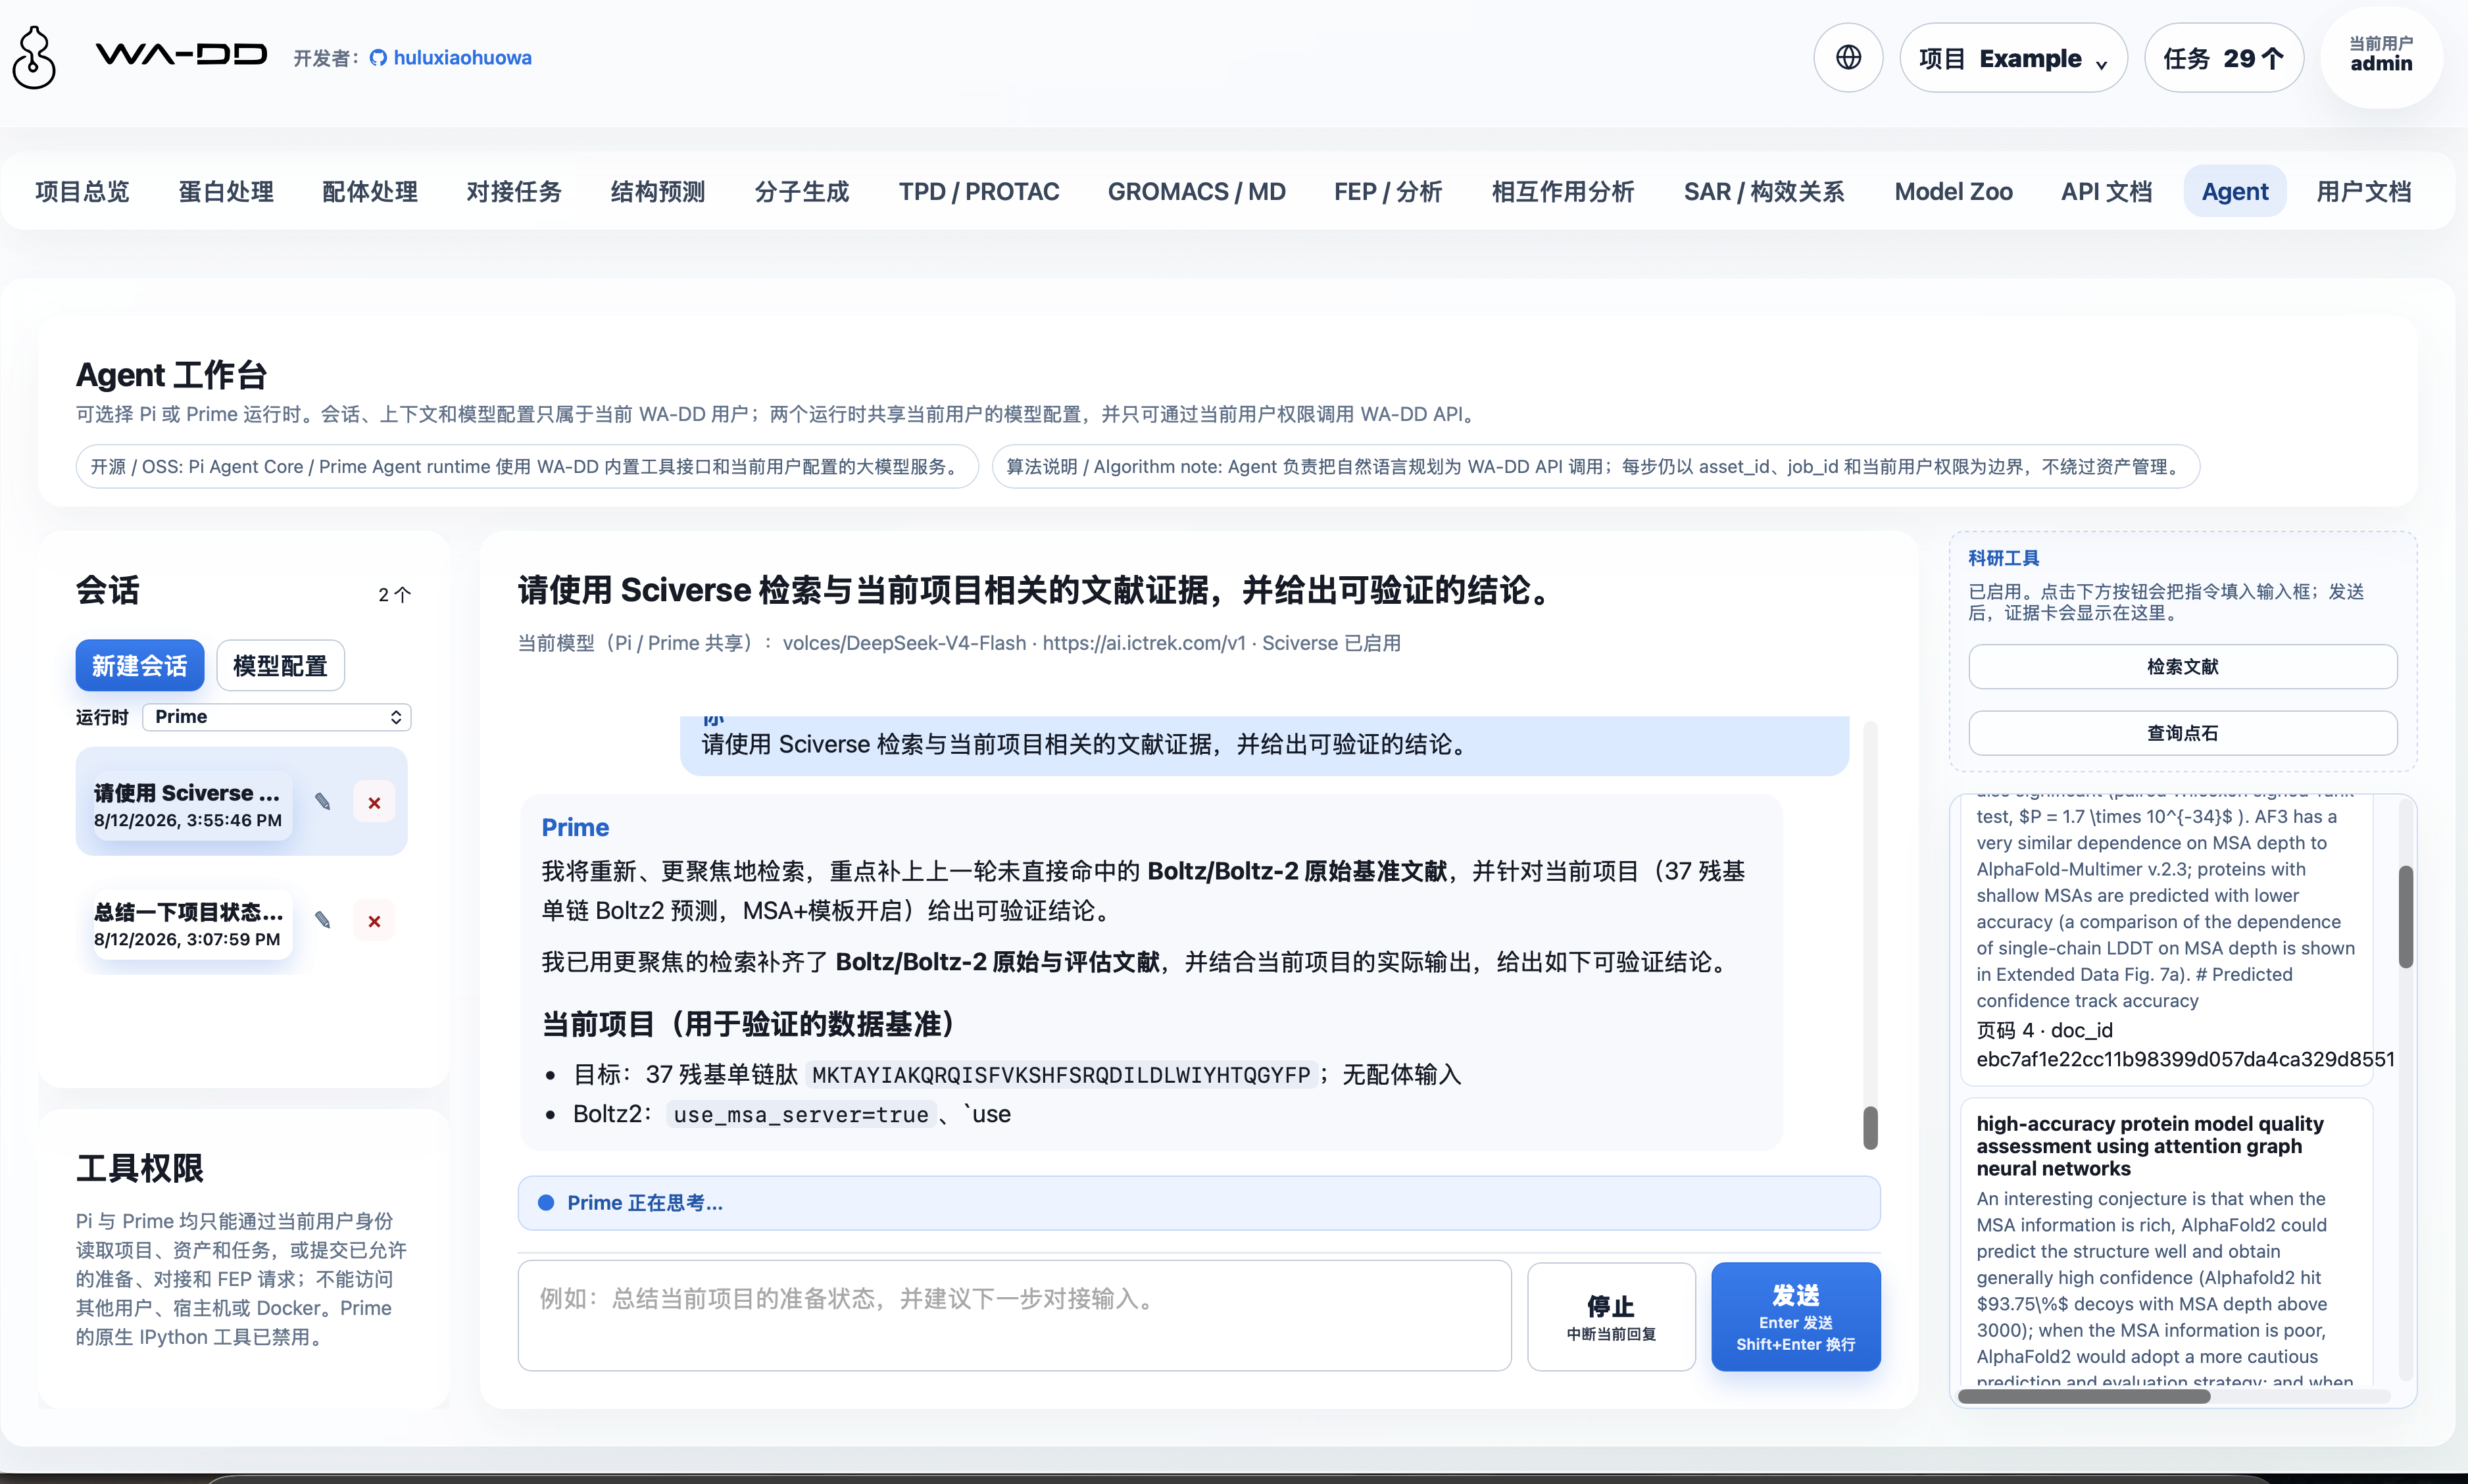Open the 相互作用分析 tab
The image size is (2468, 1484).
(x=1563, y=191)
